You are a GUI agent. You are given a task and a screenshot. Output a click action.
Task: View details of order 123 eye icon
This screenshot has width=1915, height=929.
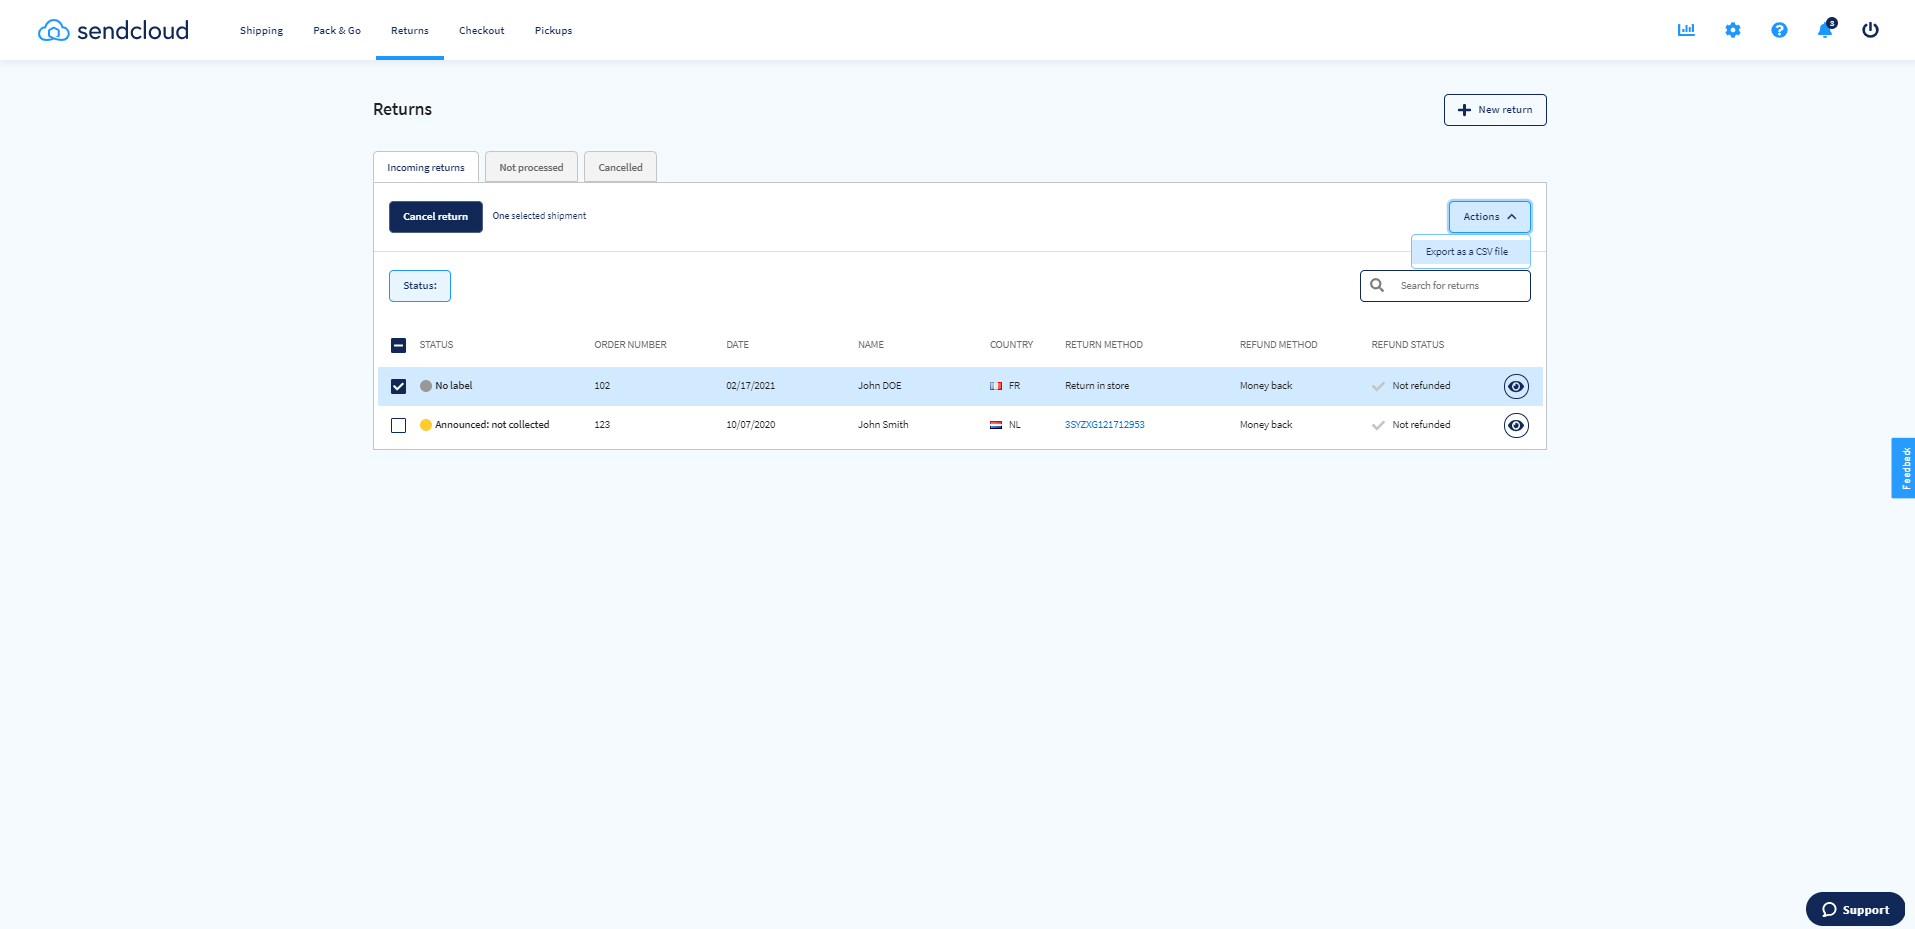[1516, 425]
